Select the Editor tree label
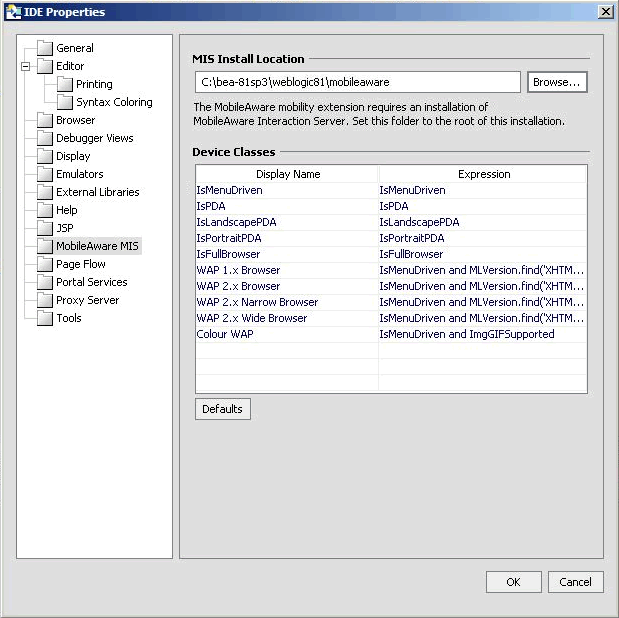Viewport: 619px width, 618px height. (70, 66)
